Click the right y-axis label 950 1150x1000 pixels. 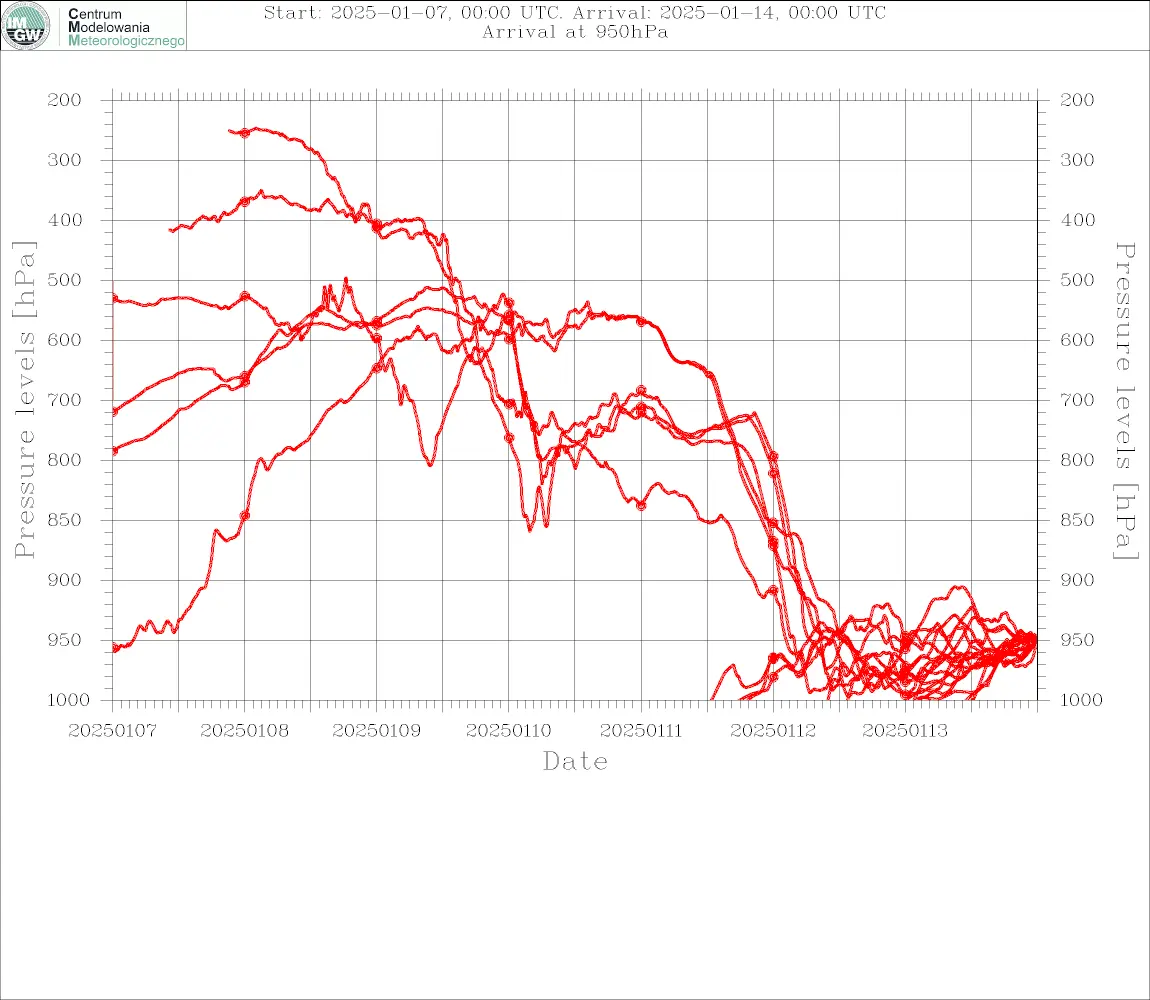tap(1077, 640)
